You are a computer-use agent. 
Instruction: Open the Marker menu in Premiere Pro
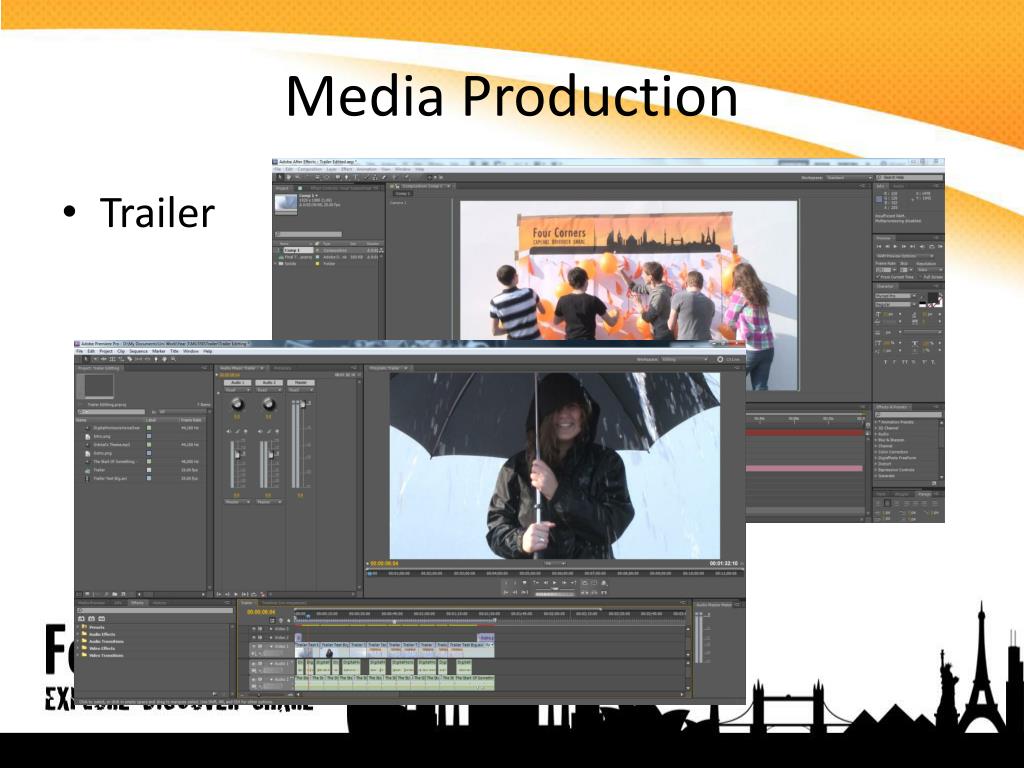point(159,351)
